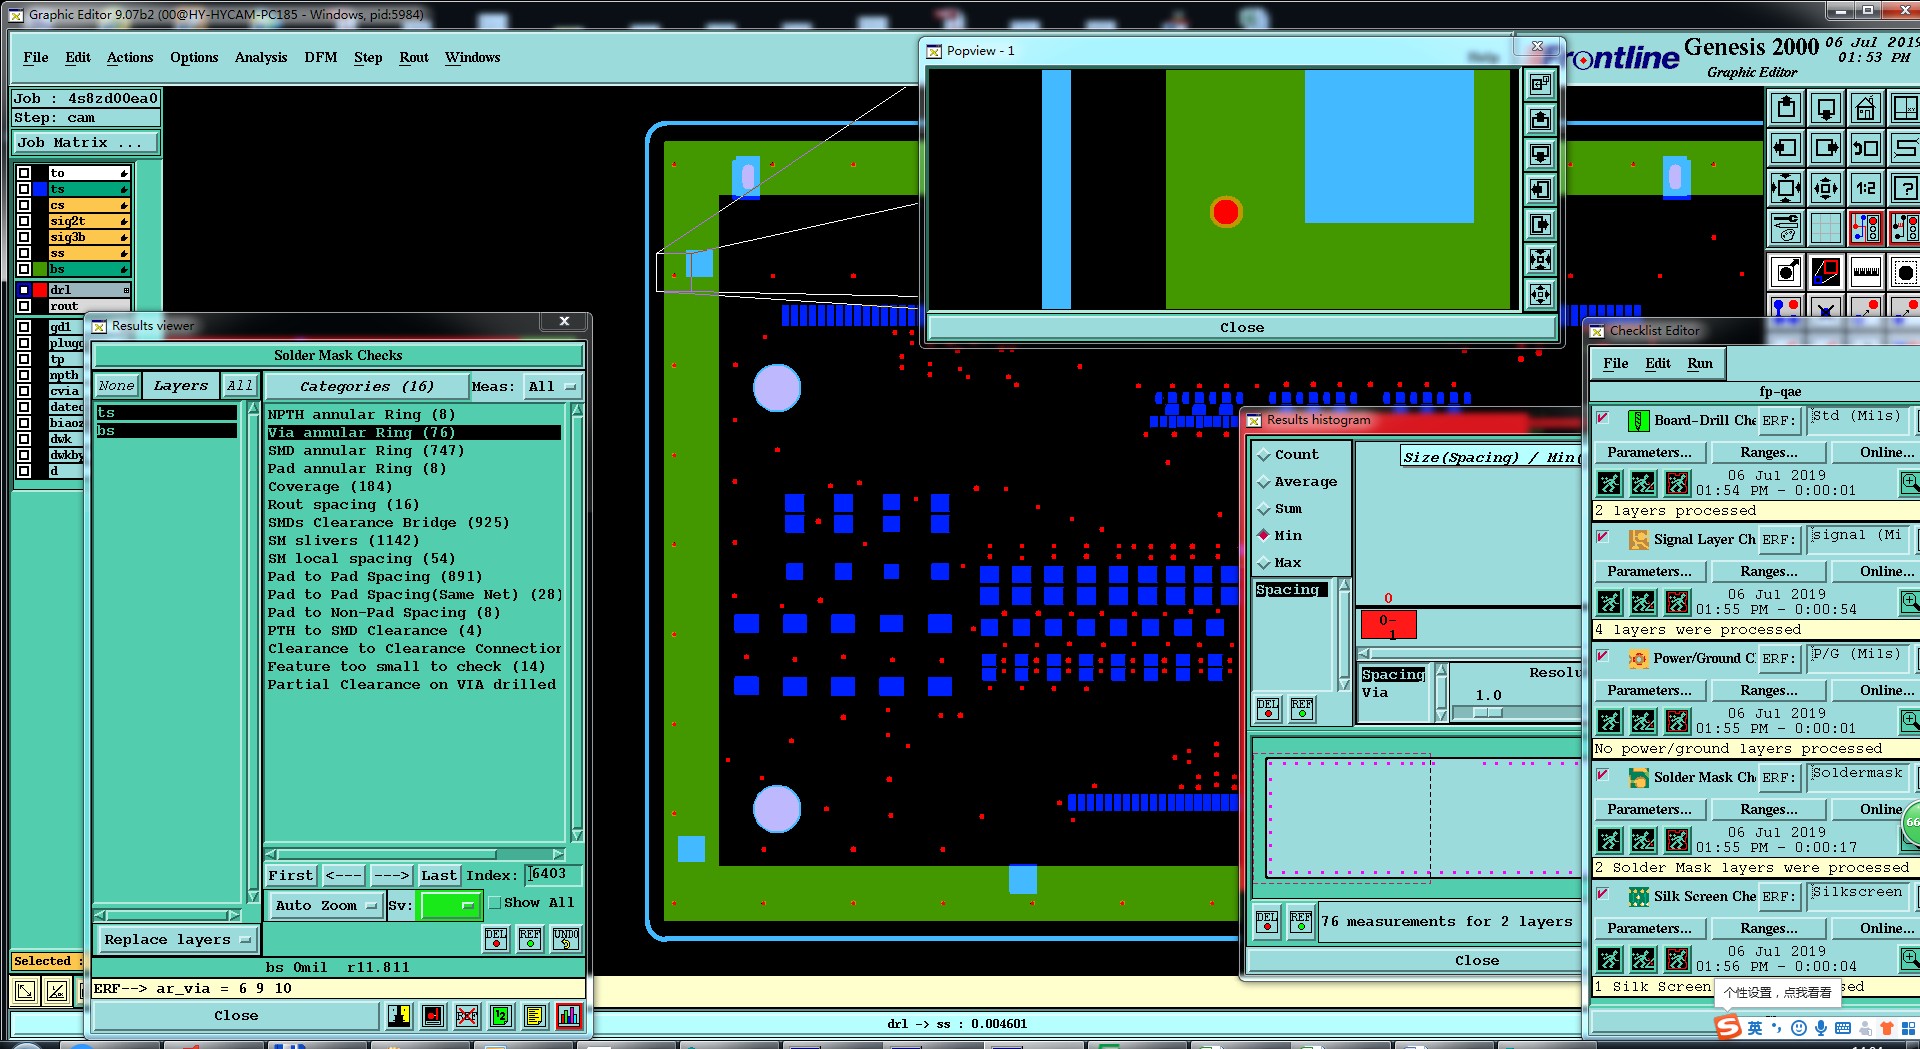Open the Run menu in Checklist Editor
This screenshot has width=1920, height=1049.
(1700, 363)
